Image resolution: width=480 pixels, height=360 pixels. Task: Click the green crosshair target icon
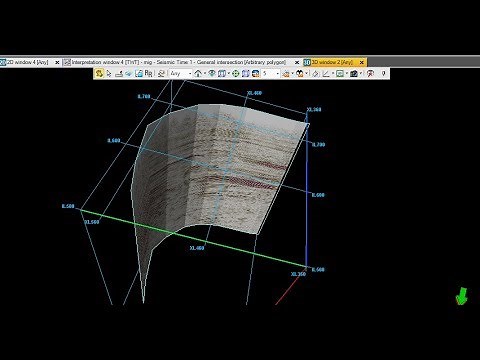[x=236, y=73]
